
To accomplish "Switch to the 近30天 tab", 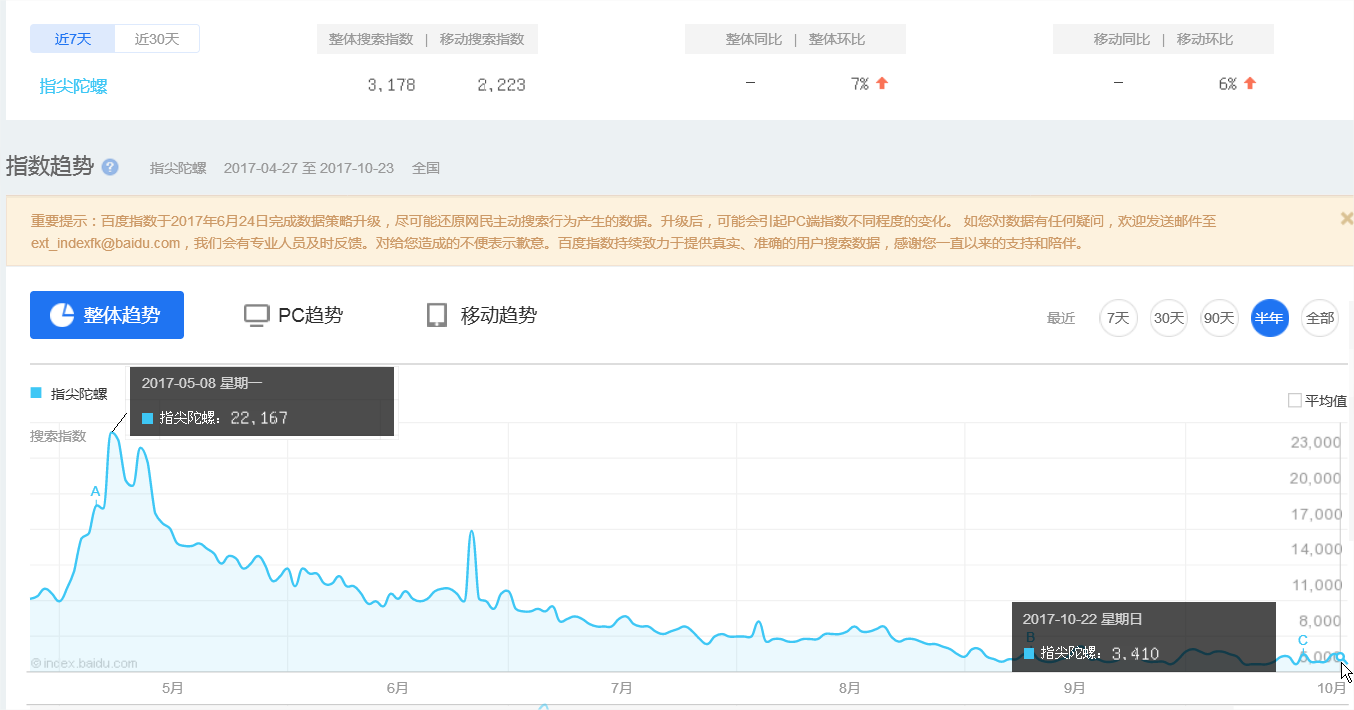I will click(157, 39).
